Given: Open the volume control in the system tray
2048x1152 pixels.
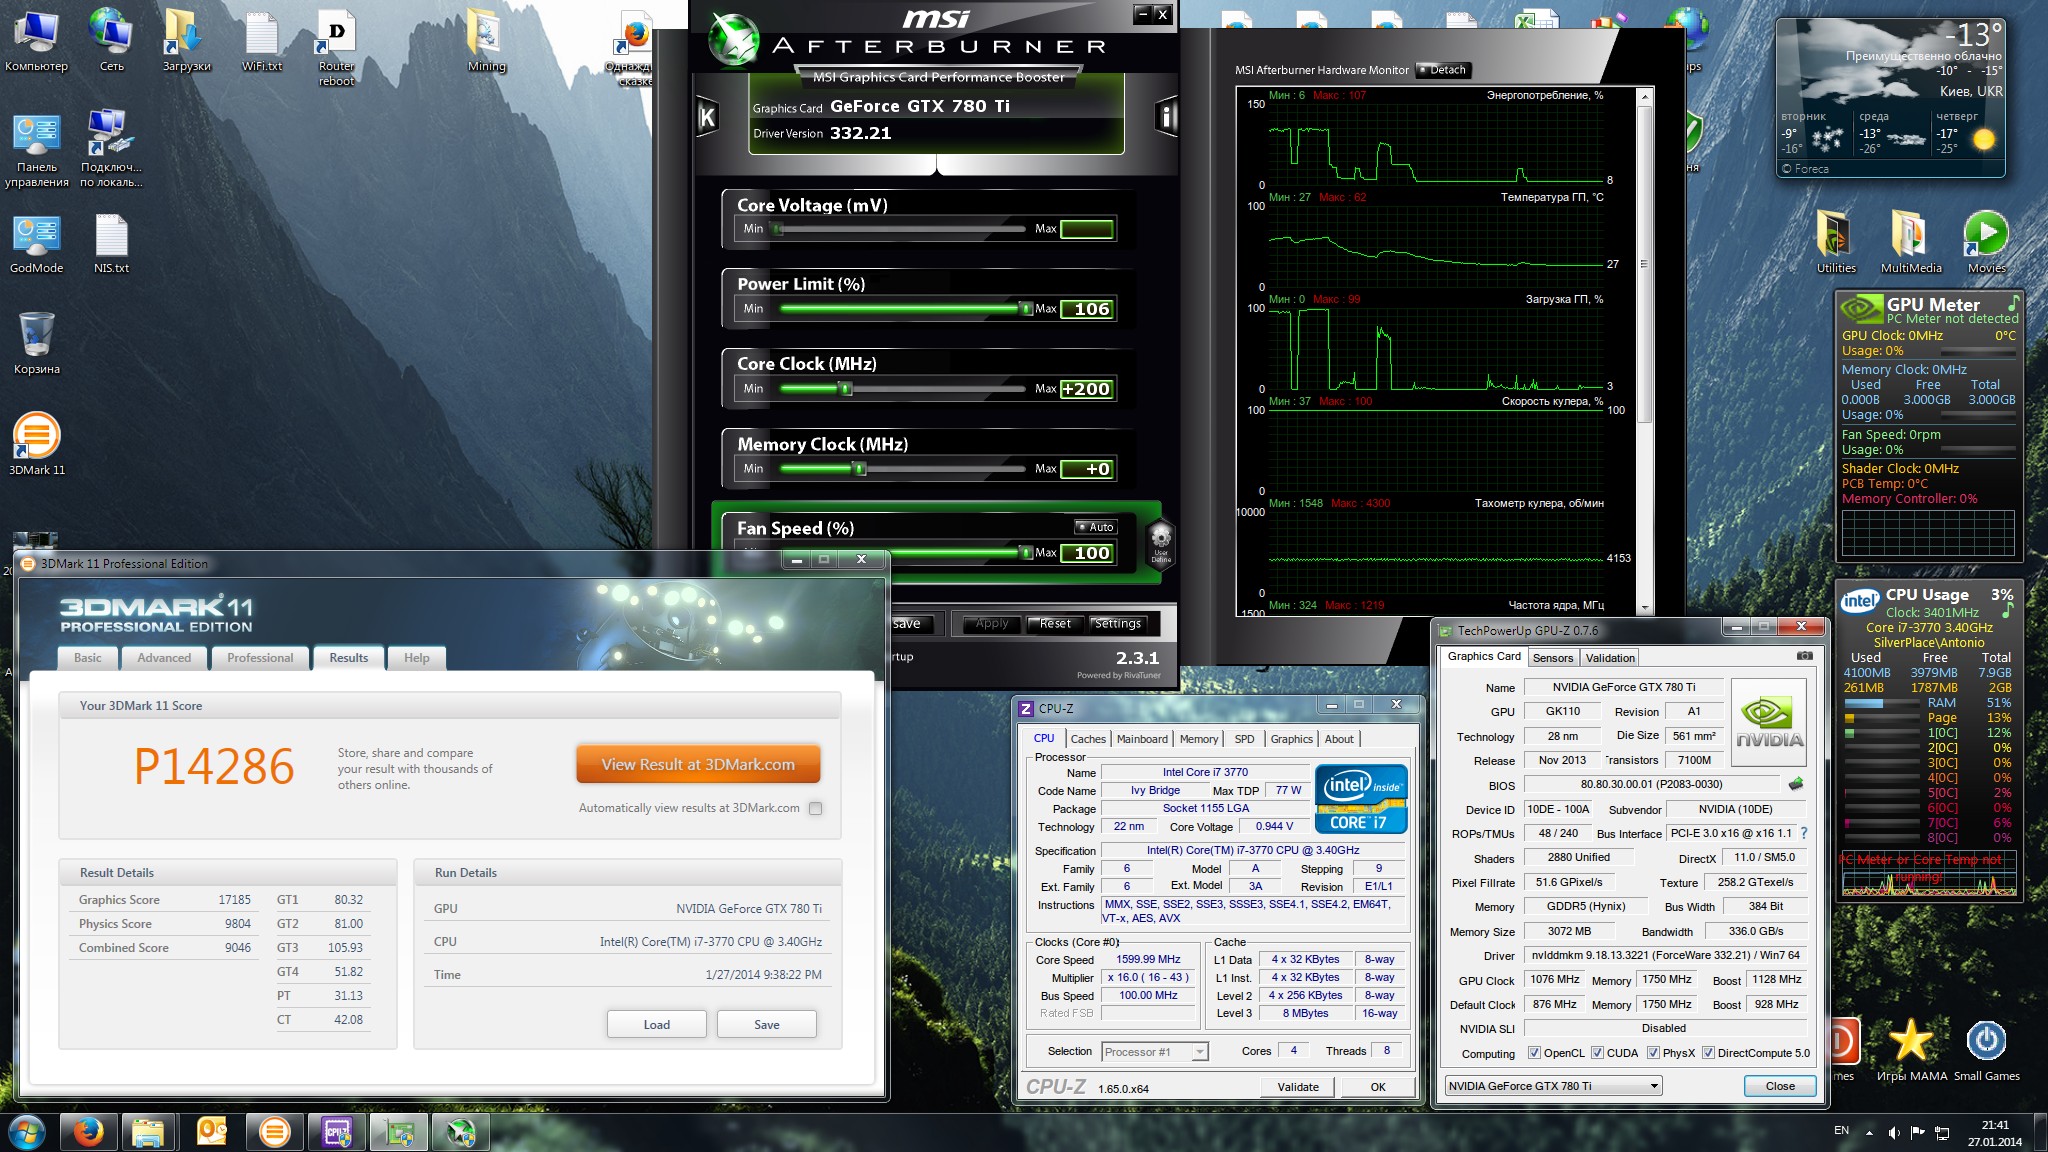Looking at the screenshot, I should tap(1893, 1132).
